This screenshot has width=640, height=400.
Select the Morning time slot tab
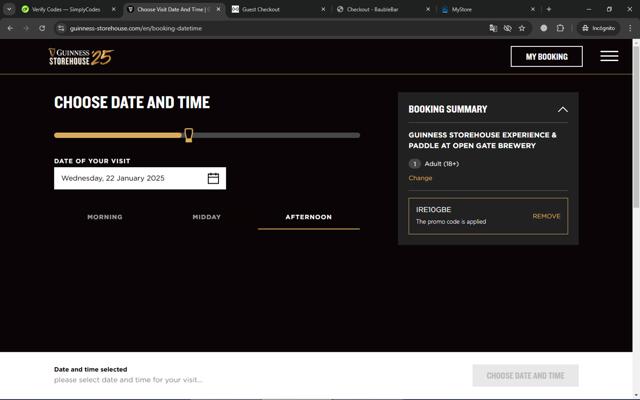coord(105,217)
